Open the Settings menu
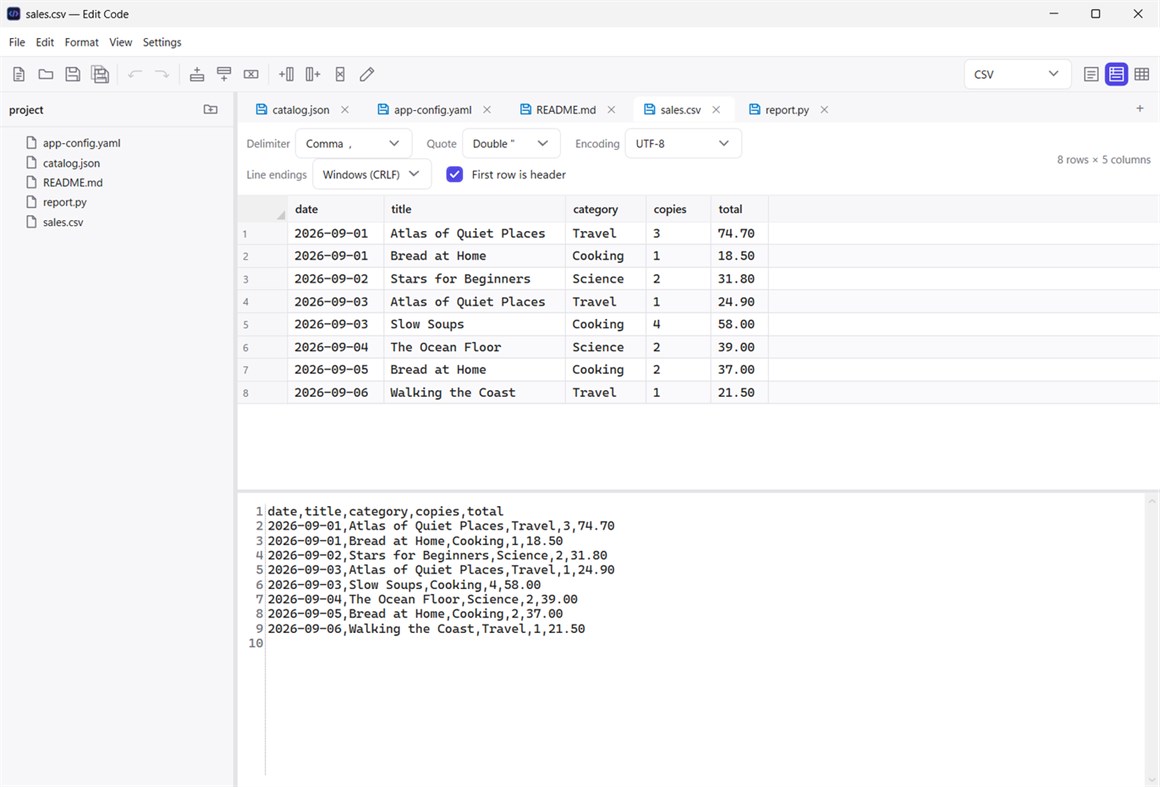The height and width of the screenshot is (787, 1160). (162, 42)
